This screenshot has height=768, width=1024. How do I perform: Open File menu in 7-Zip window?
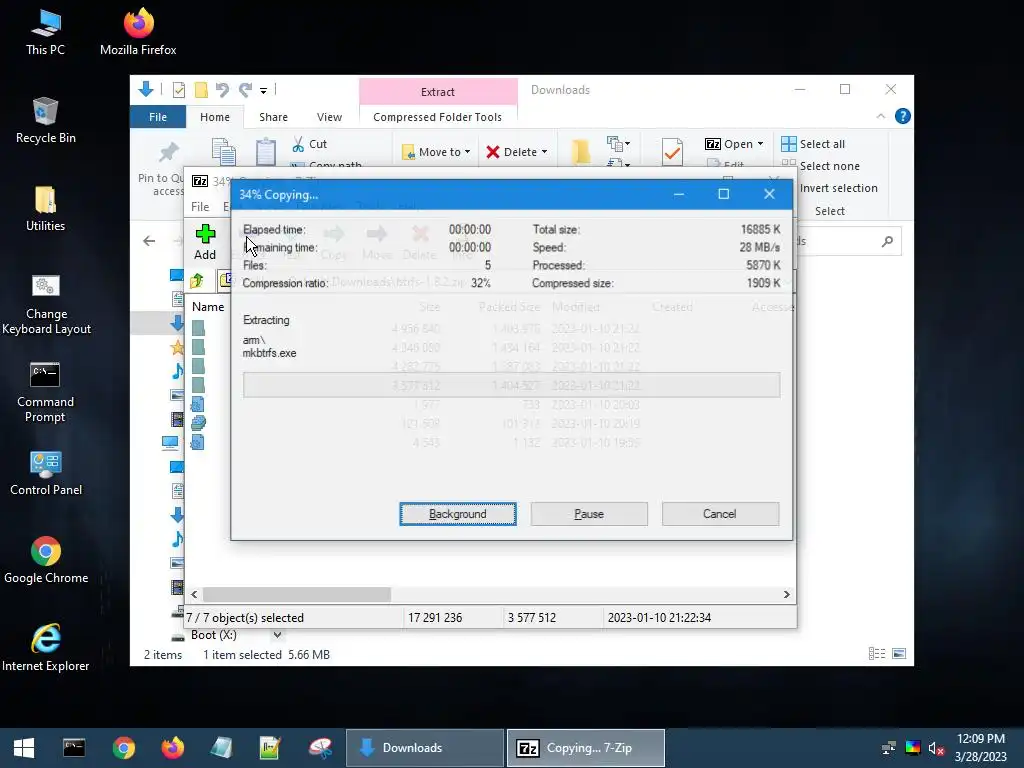(200, 207)
